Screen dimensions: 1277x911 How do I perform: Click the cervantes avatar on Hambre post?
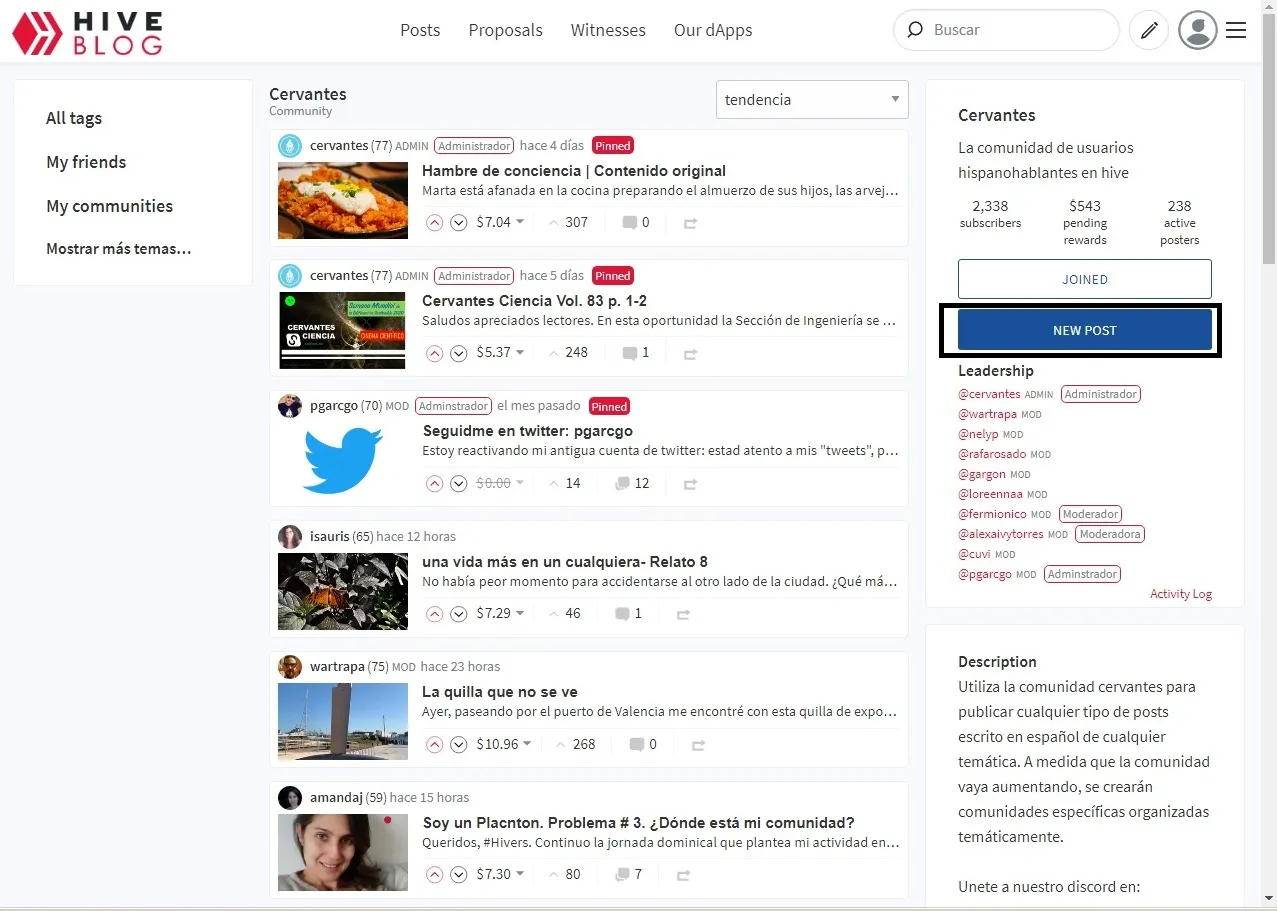(289, 146)
